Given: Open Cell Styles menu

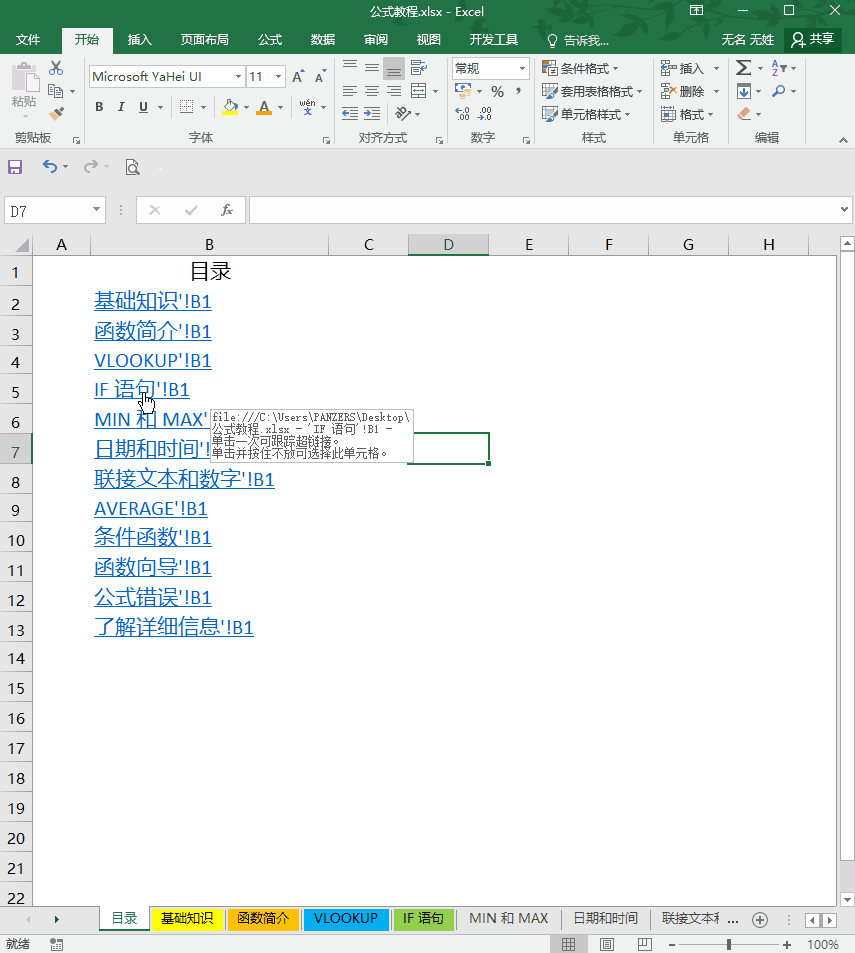Looking at the screenshot, I should pos(586,114).
